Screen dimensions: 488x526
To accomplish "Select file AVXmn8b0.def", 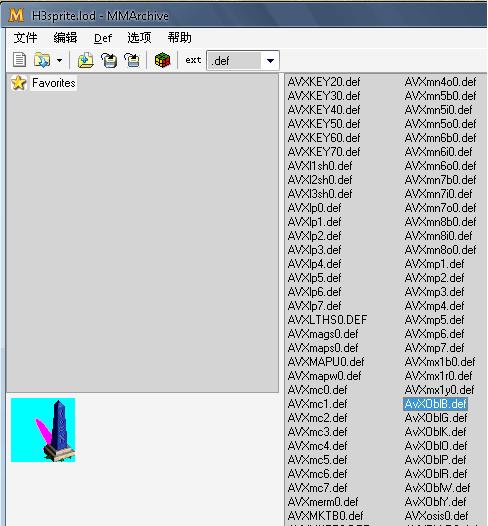I will [440, 222].
